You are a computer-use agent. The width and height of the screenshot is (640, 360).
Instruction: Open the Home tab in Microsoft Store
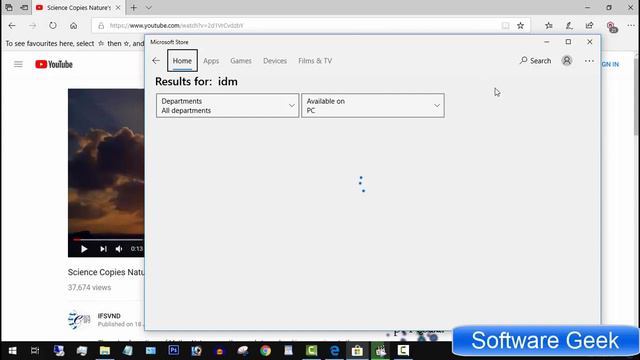(x=182, y=61)
